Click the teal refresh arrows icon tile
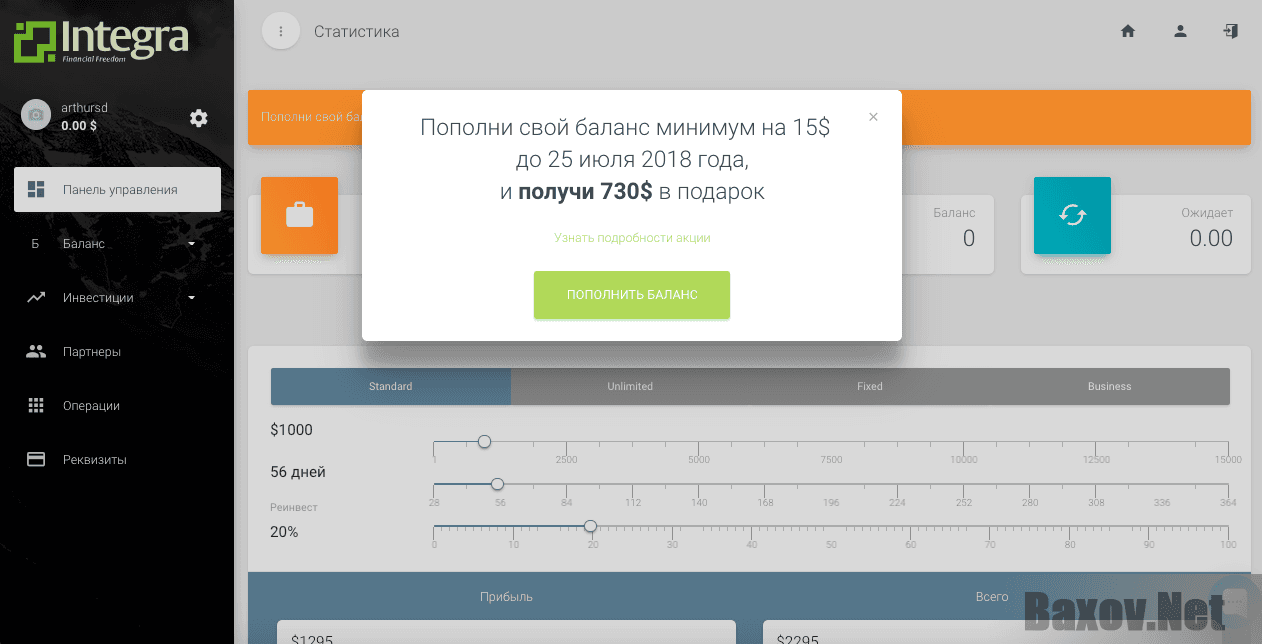The height and width of the screenshot is (644, 1262). point(1072,215)
